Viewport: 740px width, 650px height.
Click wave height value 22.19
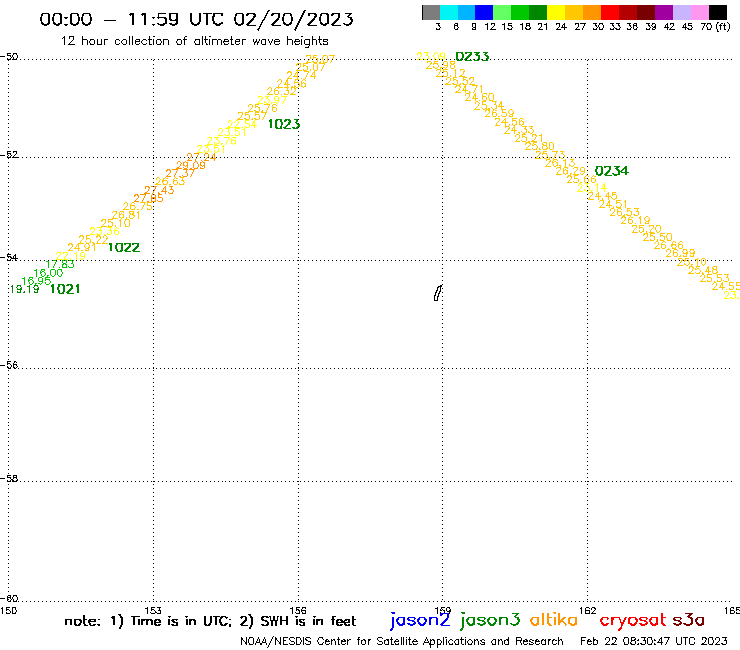(70, 256)
